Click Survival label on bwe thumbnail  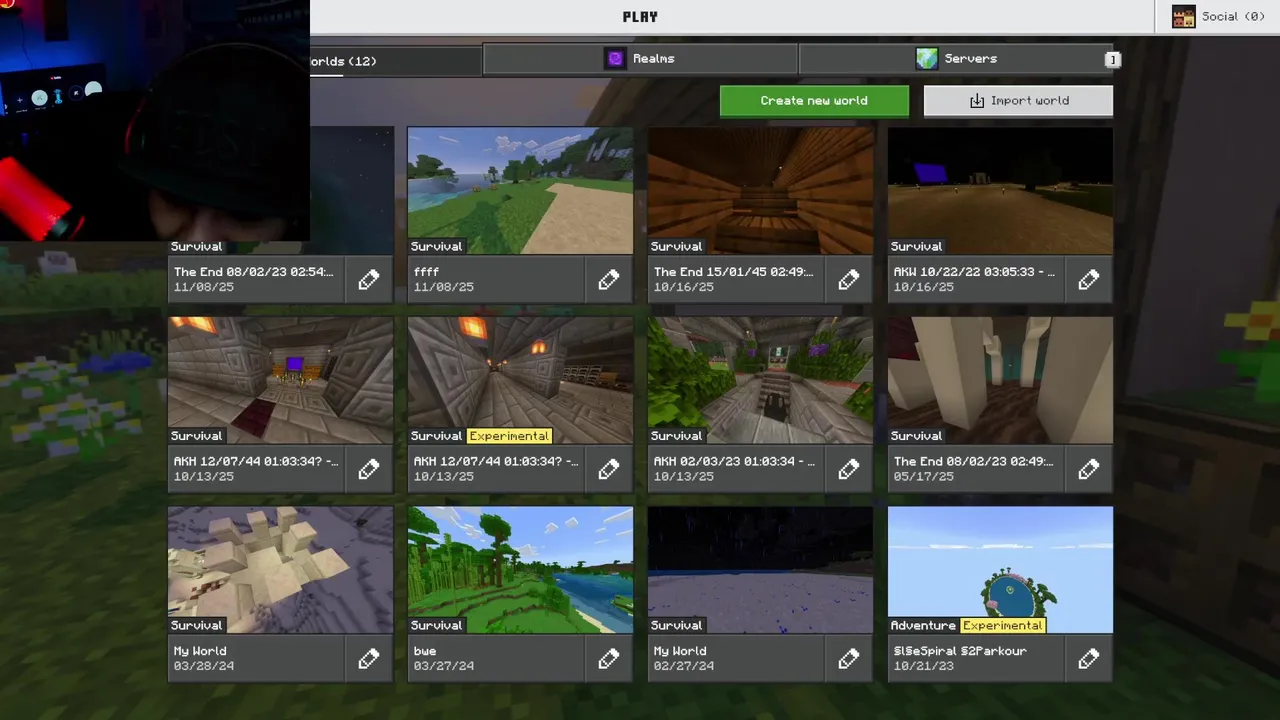(x=436, y=625)
